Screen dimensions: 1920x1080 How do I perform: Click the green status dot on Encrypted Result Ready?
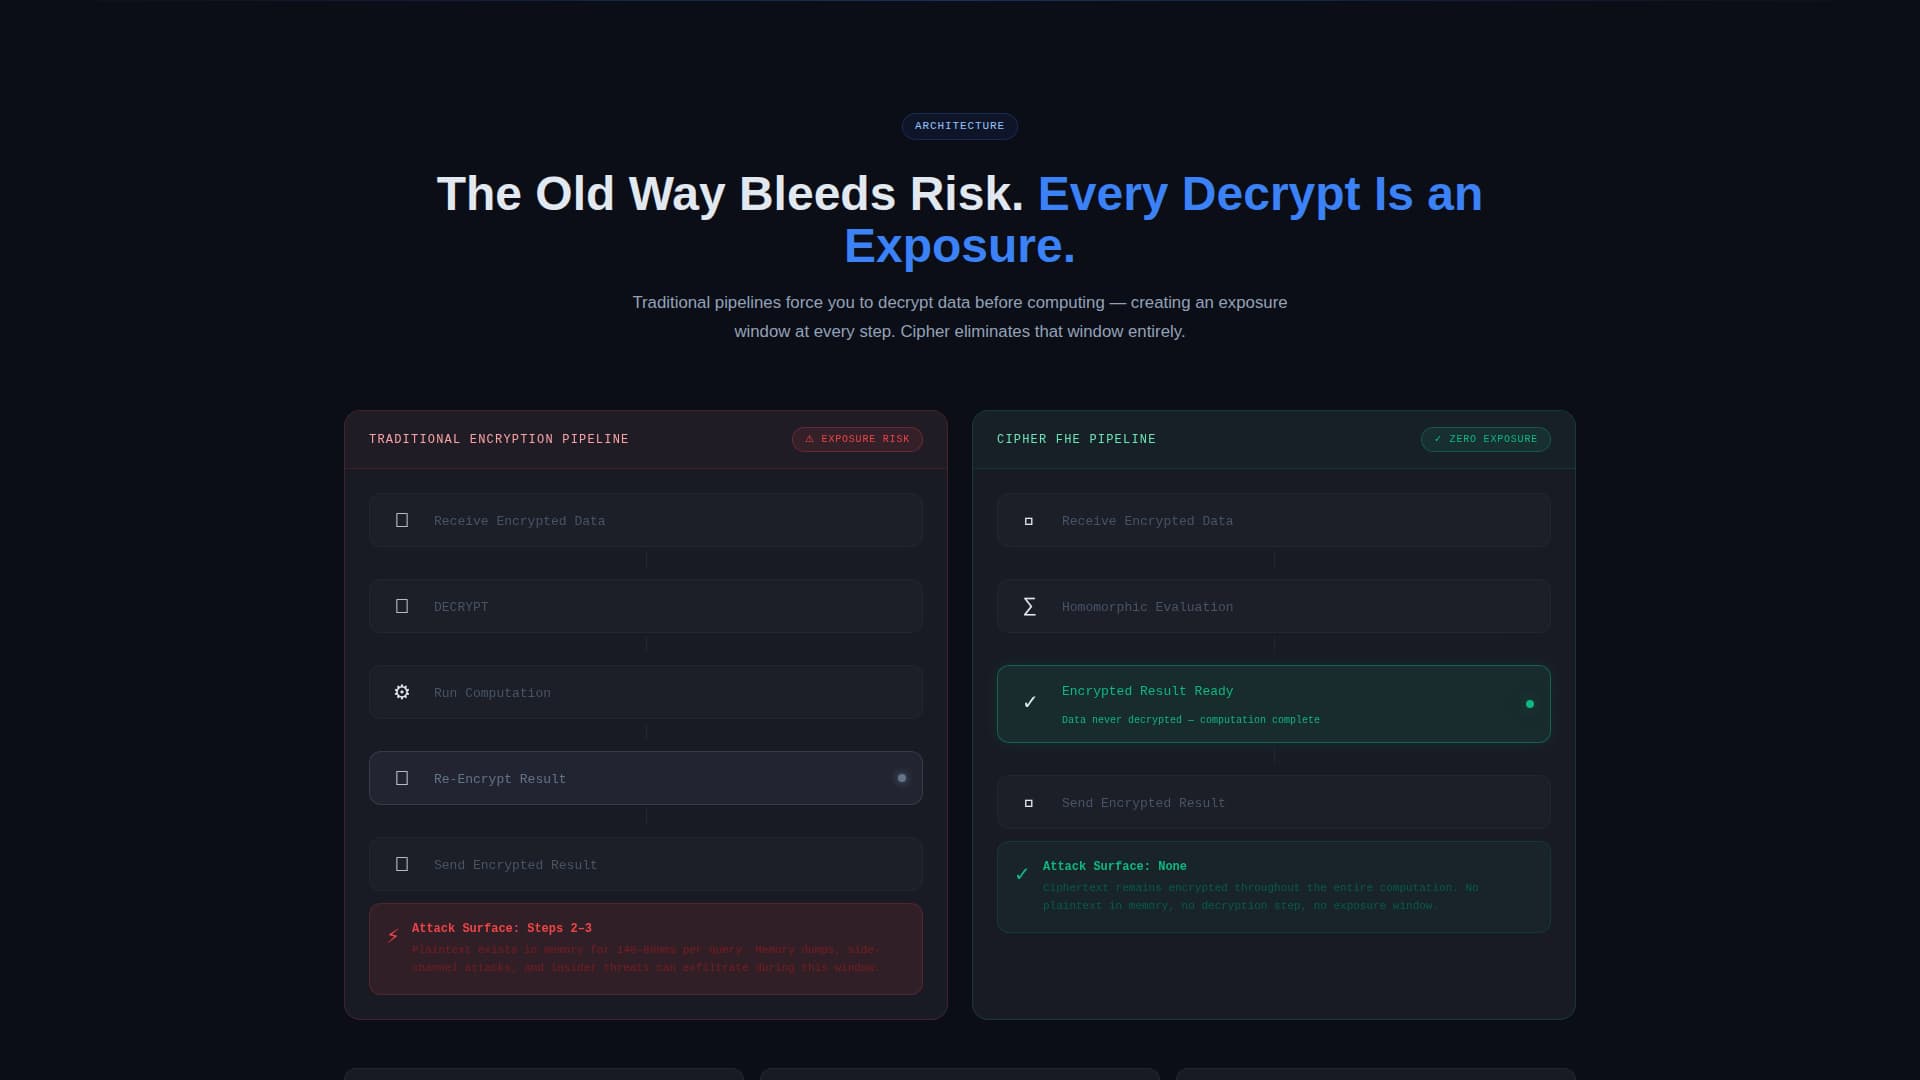[1529, 704]
